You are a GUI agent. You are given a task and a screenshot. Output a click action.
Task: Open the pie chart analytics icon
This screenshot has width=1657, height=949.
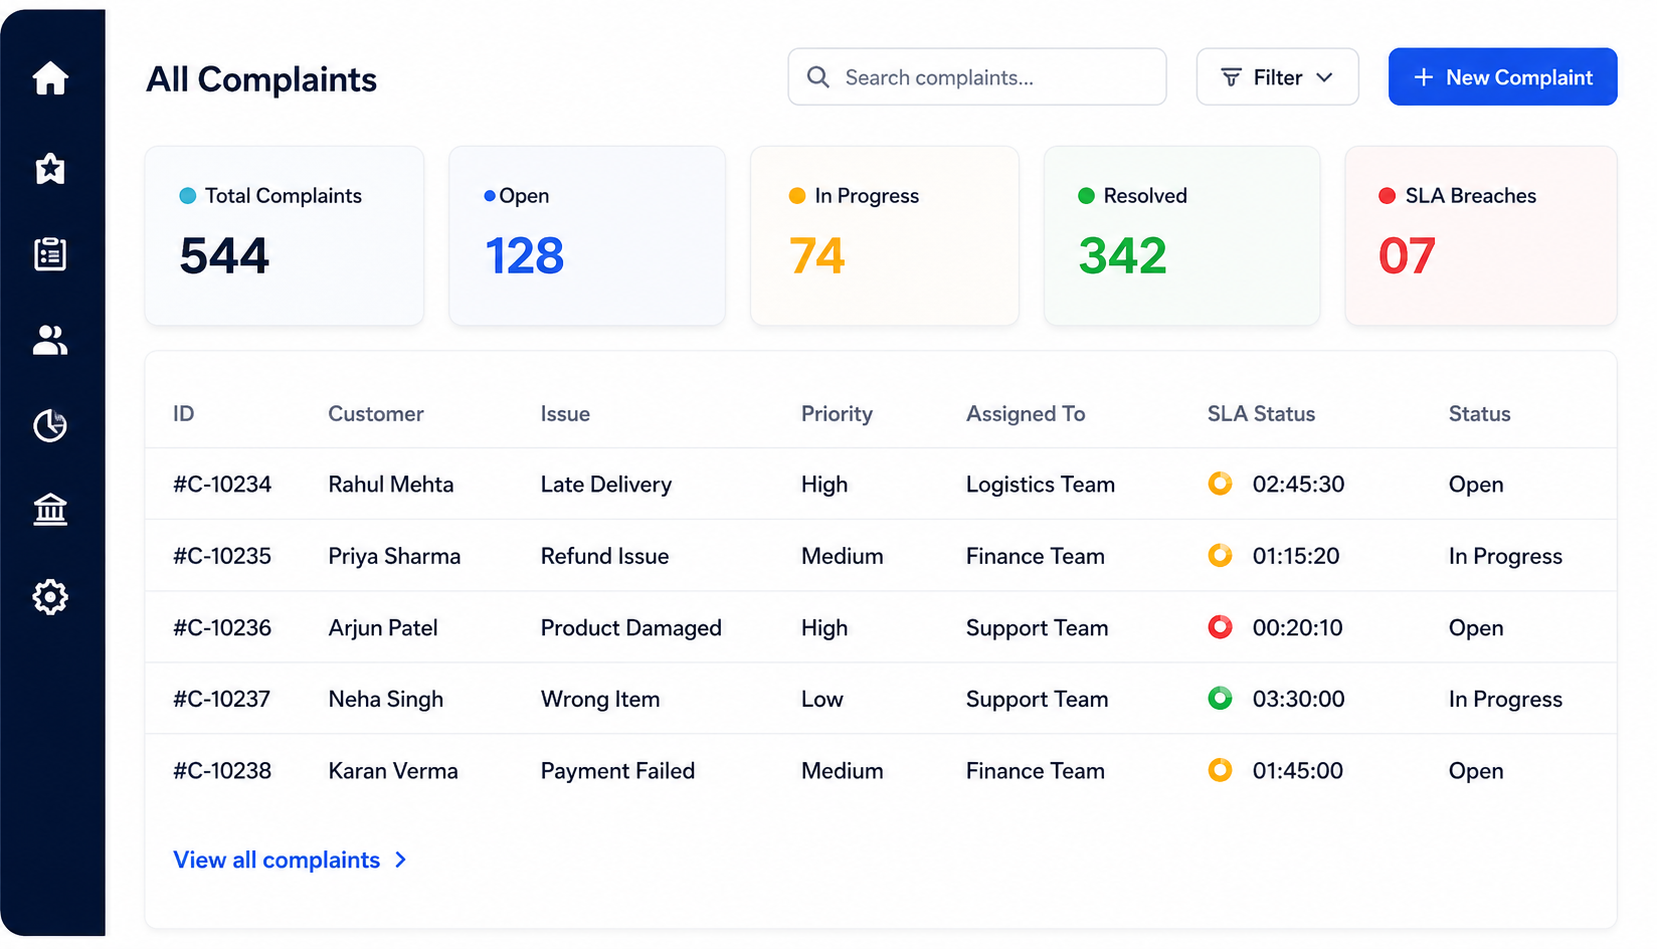coord(50,426)
